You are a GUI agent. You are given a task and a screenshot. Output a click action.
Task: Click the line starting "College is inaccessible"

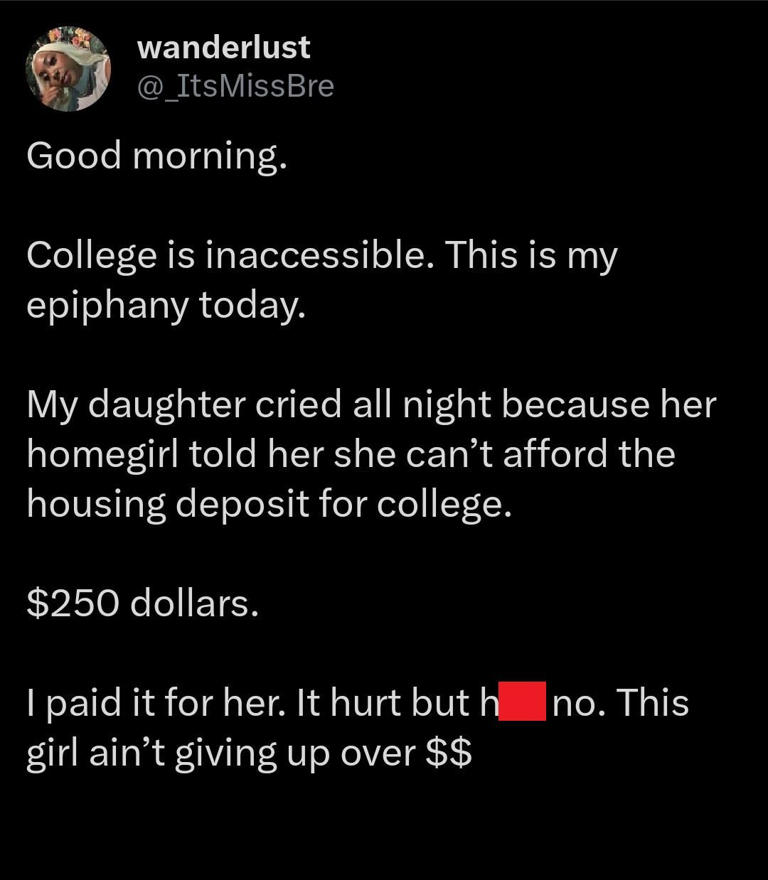(322, 256)
